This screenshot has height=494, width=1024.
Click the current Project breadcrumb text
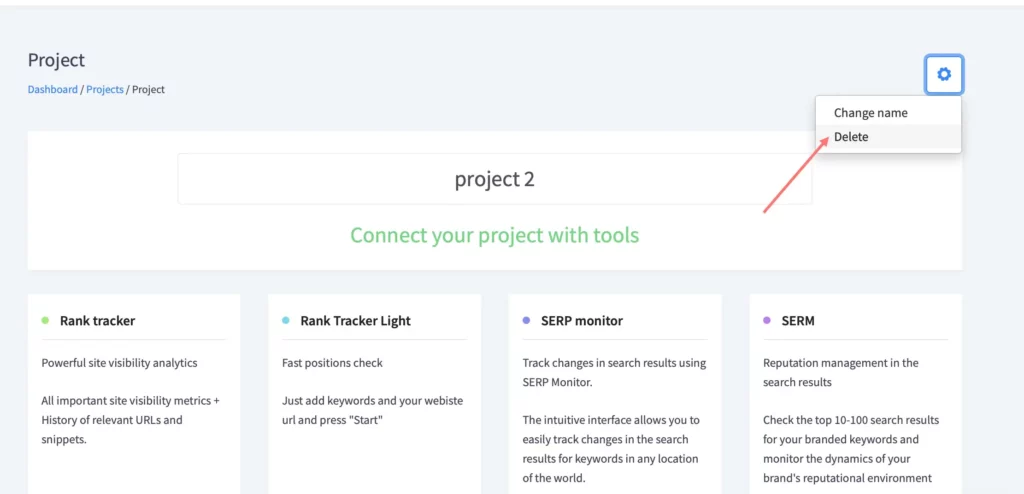point(148,90)
